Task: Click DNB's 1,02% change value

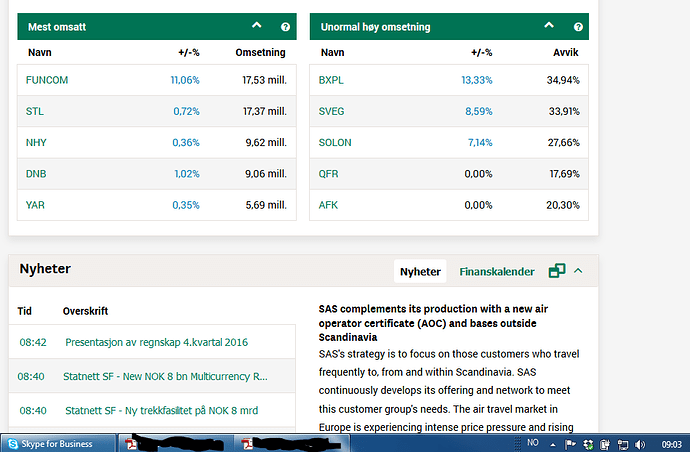Action: coord(187,174)
